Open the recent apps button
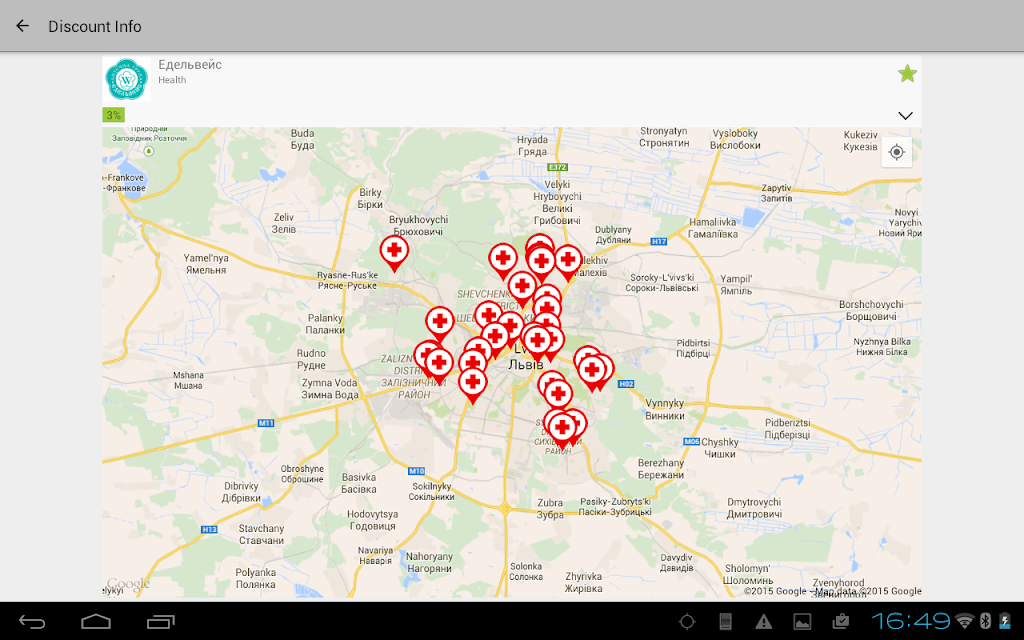The image size is (1024, 640). coord(161,622)
